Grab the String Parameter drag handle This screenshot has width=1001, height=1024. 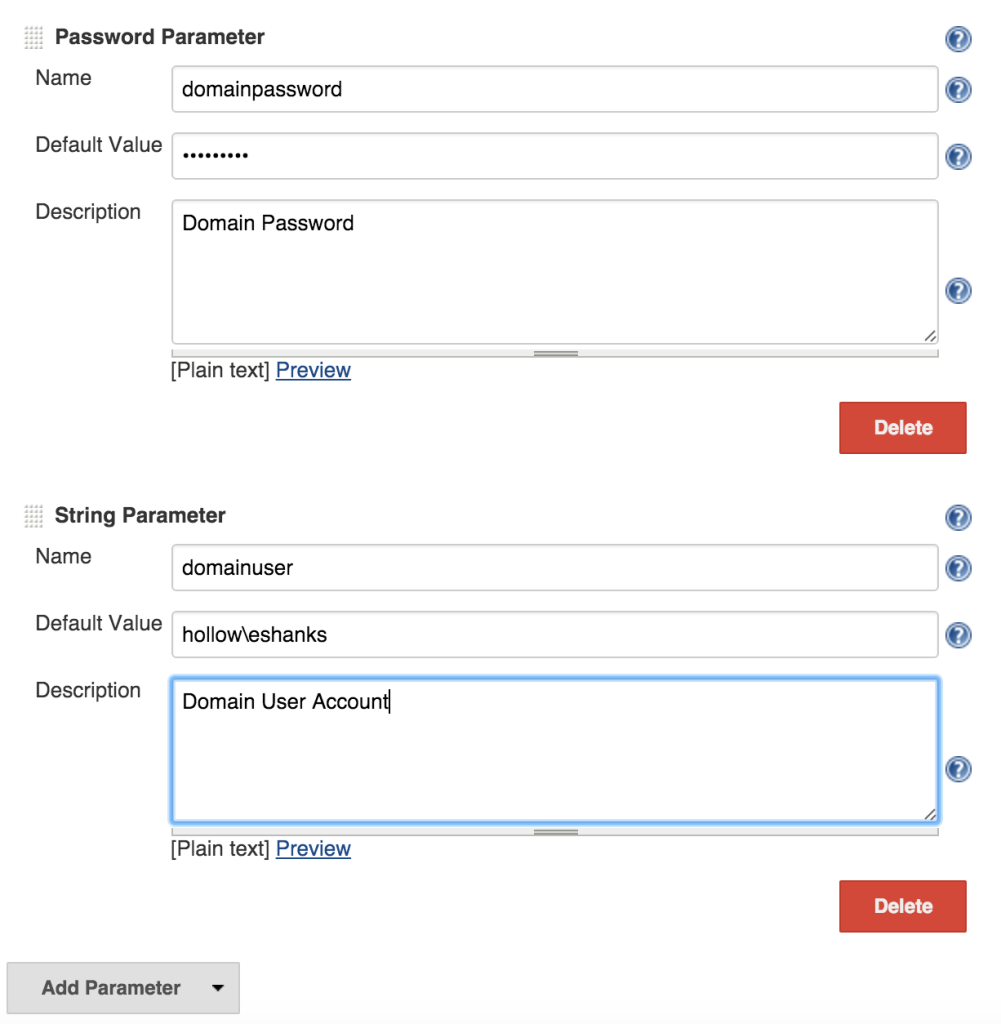click(34, 516)
